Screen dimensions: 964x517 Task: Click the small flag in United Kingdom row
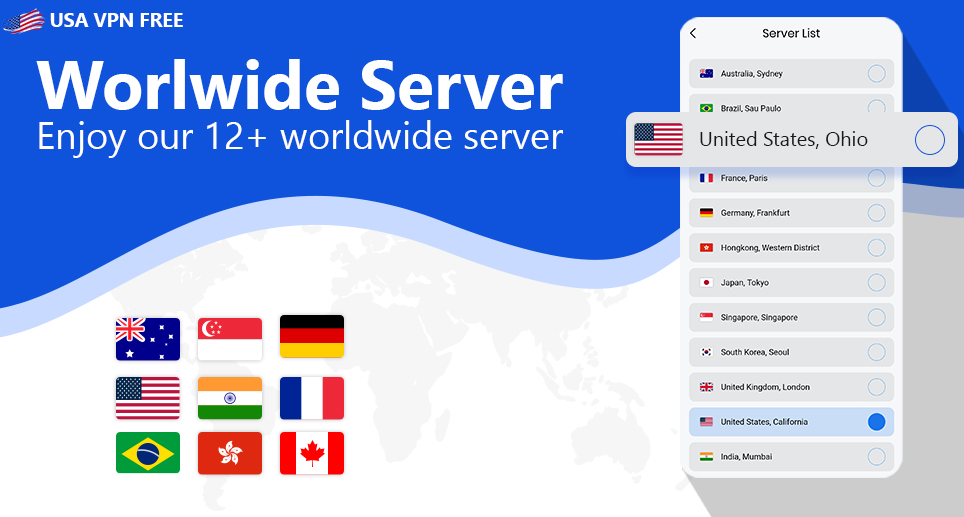tap(706, 387)
